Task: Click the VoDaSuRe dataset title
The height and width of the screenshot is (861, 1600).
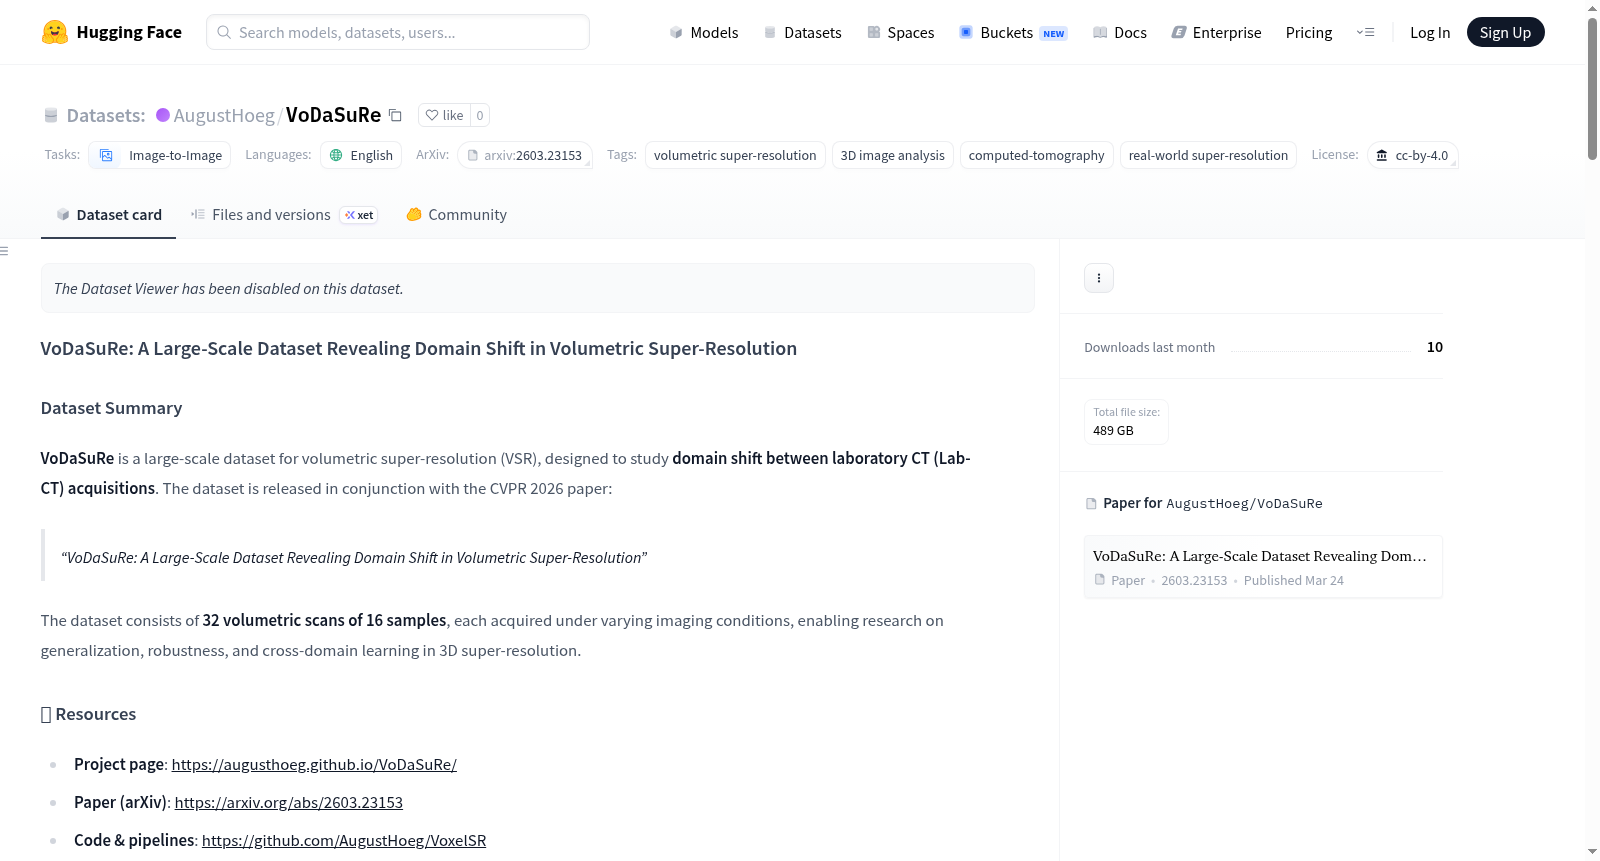Action: [333, 115]
